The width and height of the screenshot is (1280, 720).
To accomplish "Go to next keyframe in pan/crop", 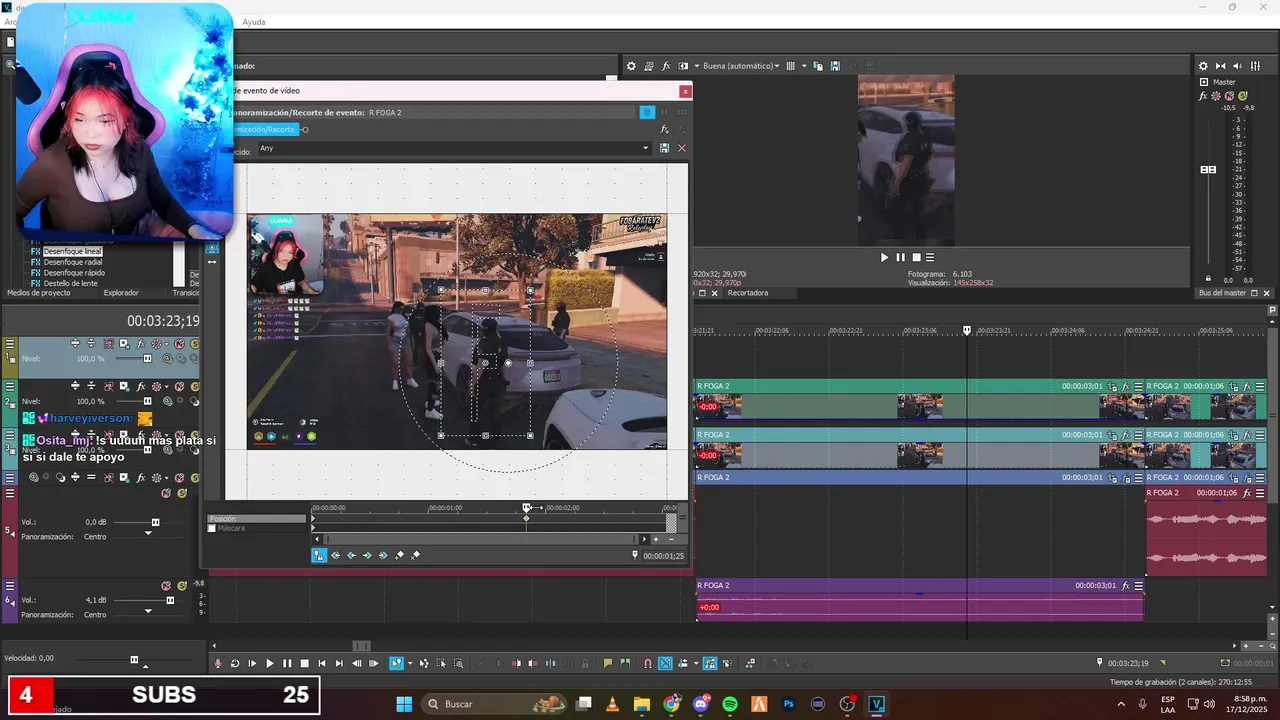I will (x=367, y=555).
